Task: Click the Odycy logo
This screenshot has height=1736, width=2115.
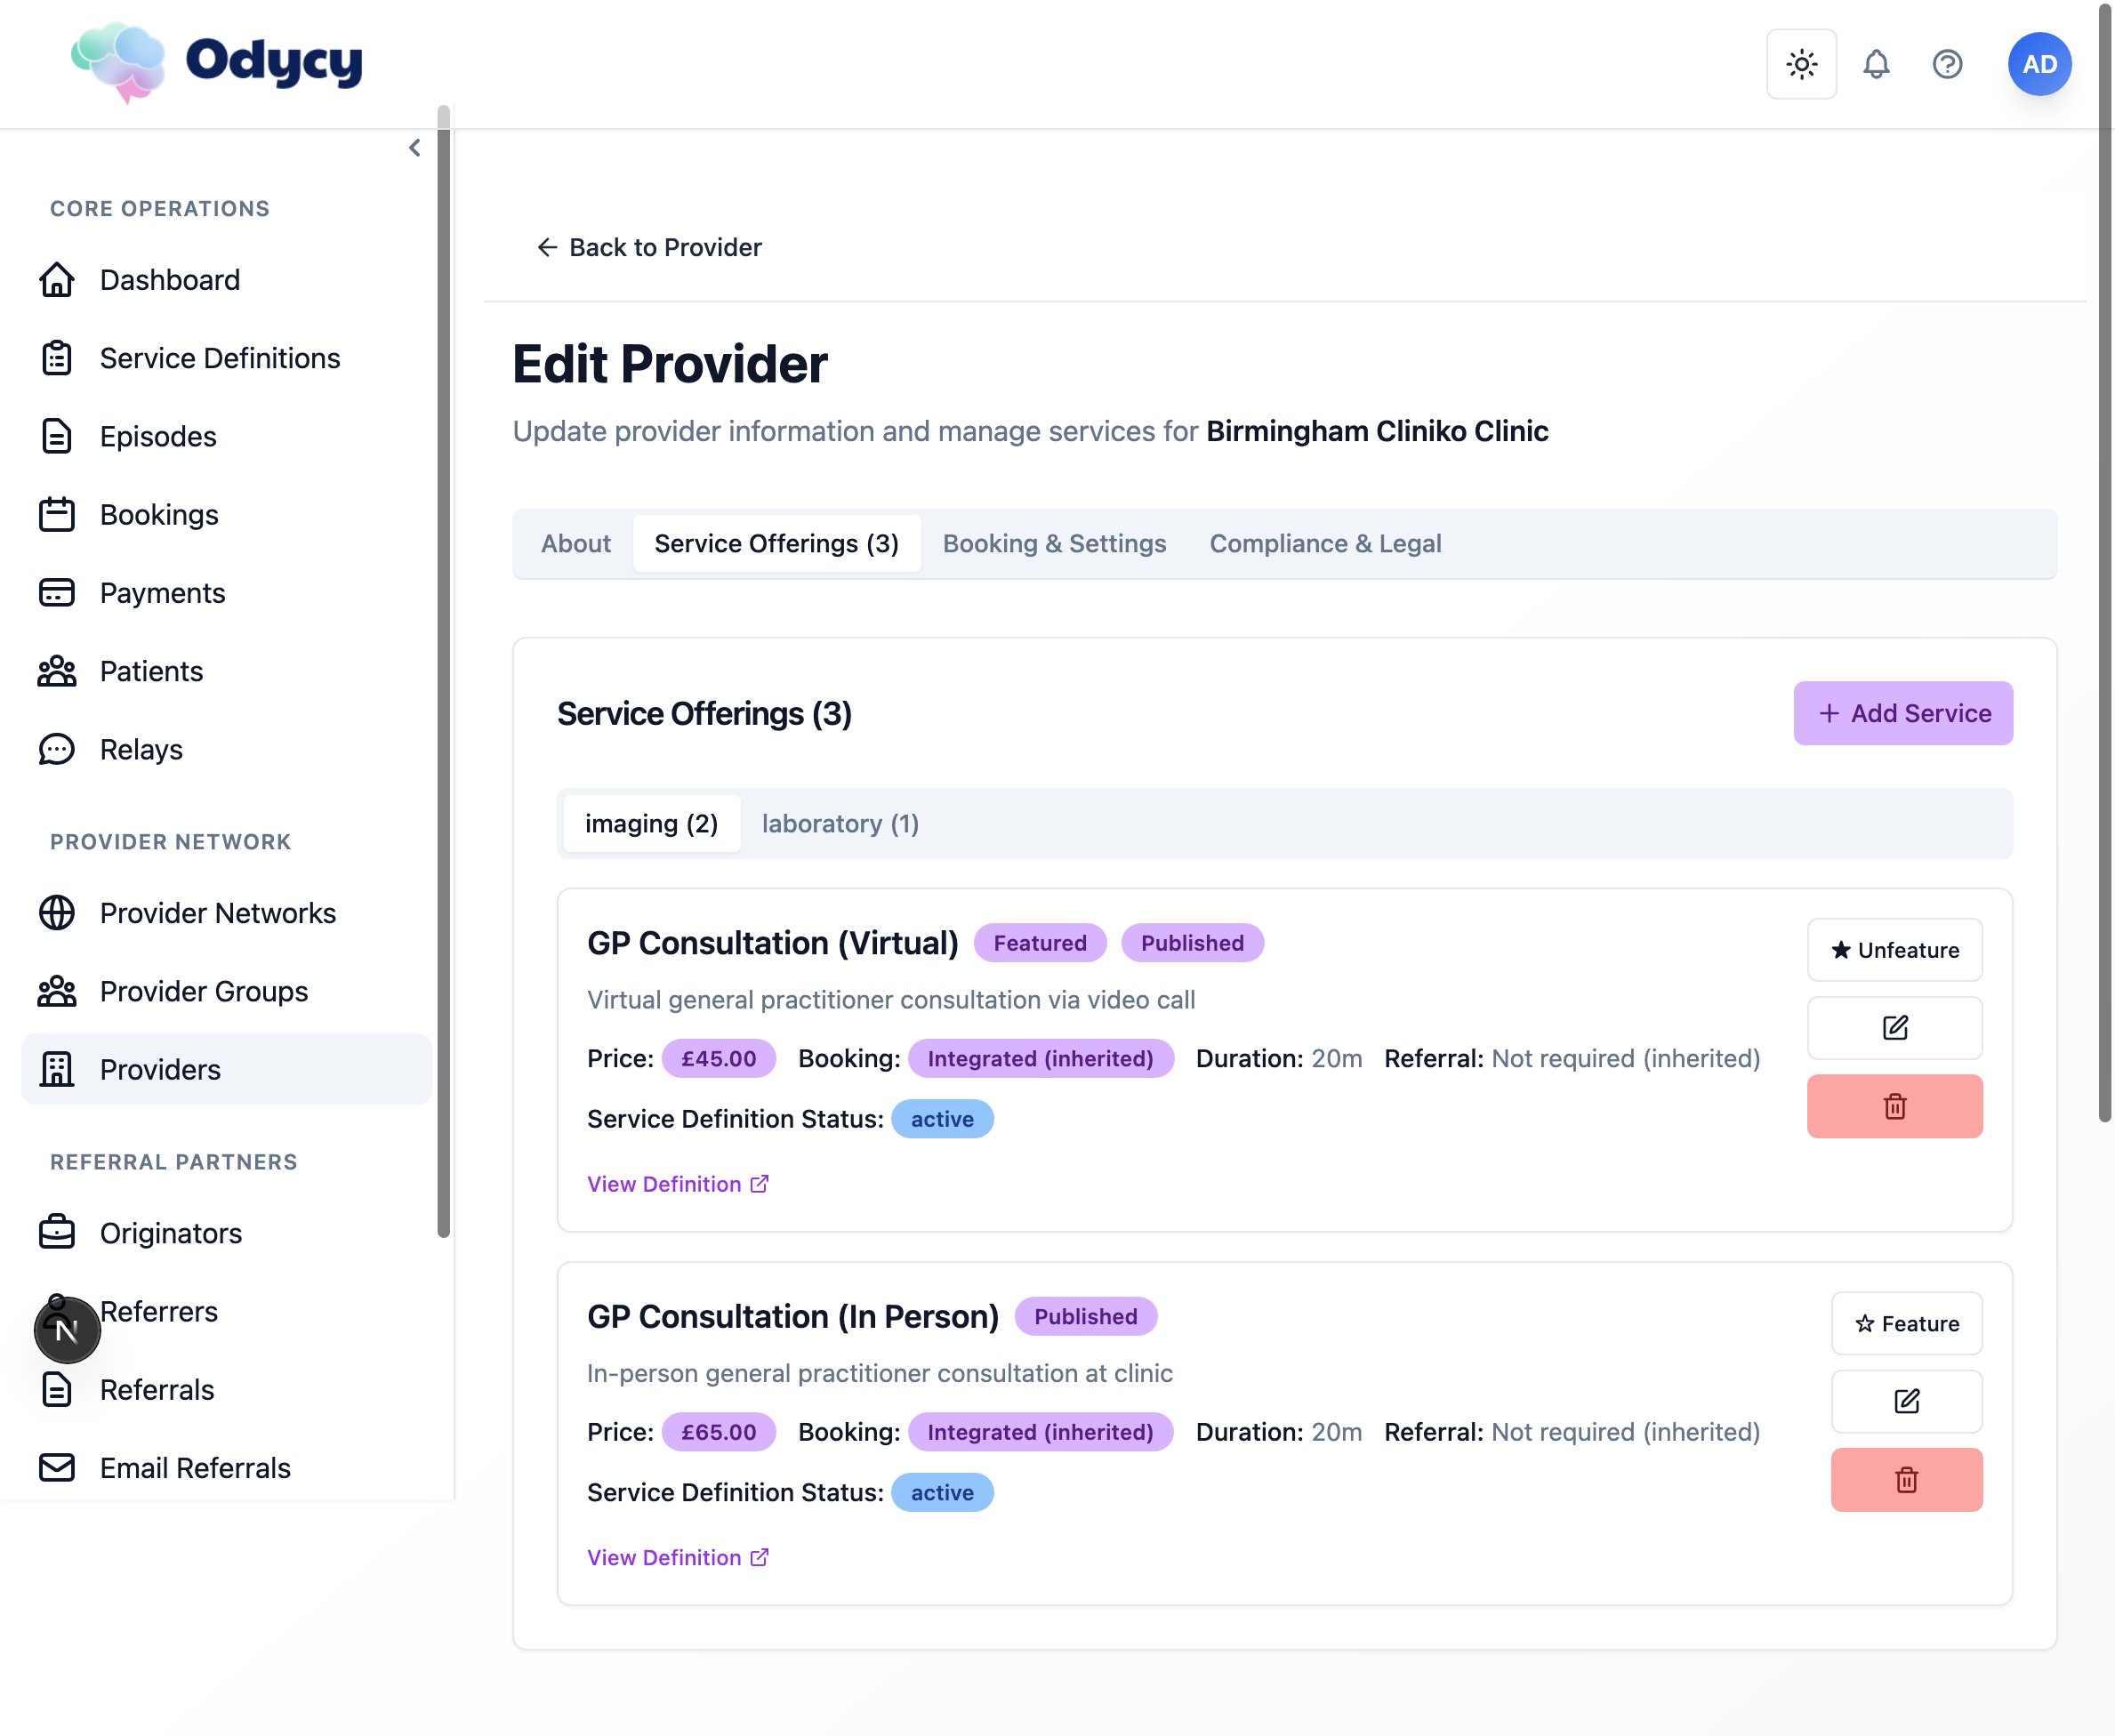Action: click(217, 62)
